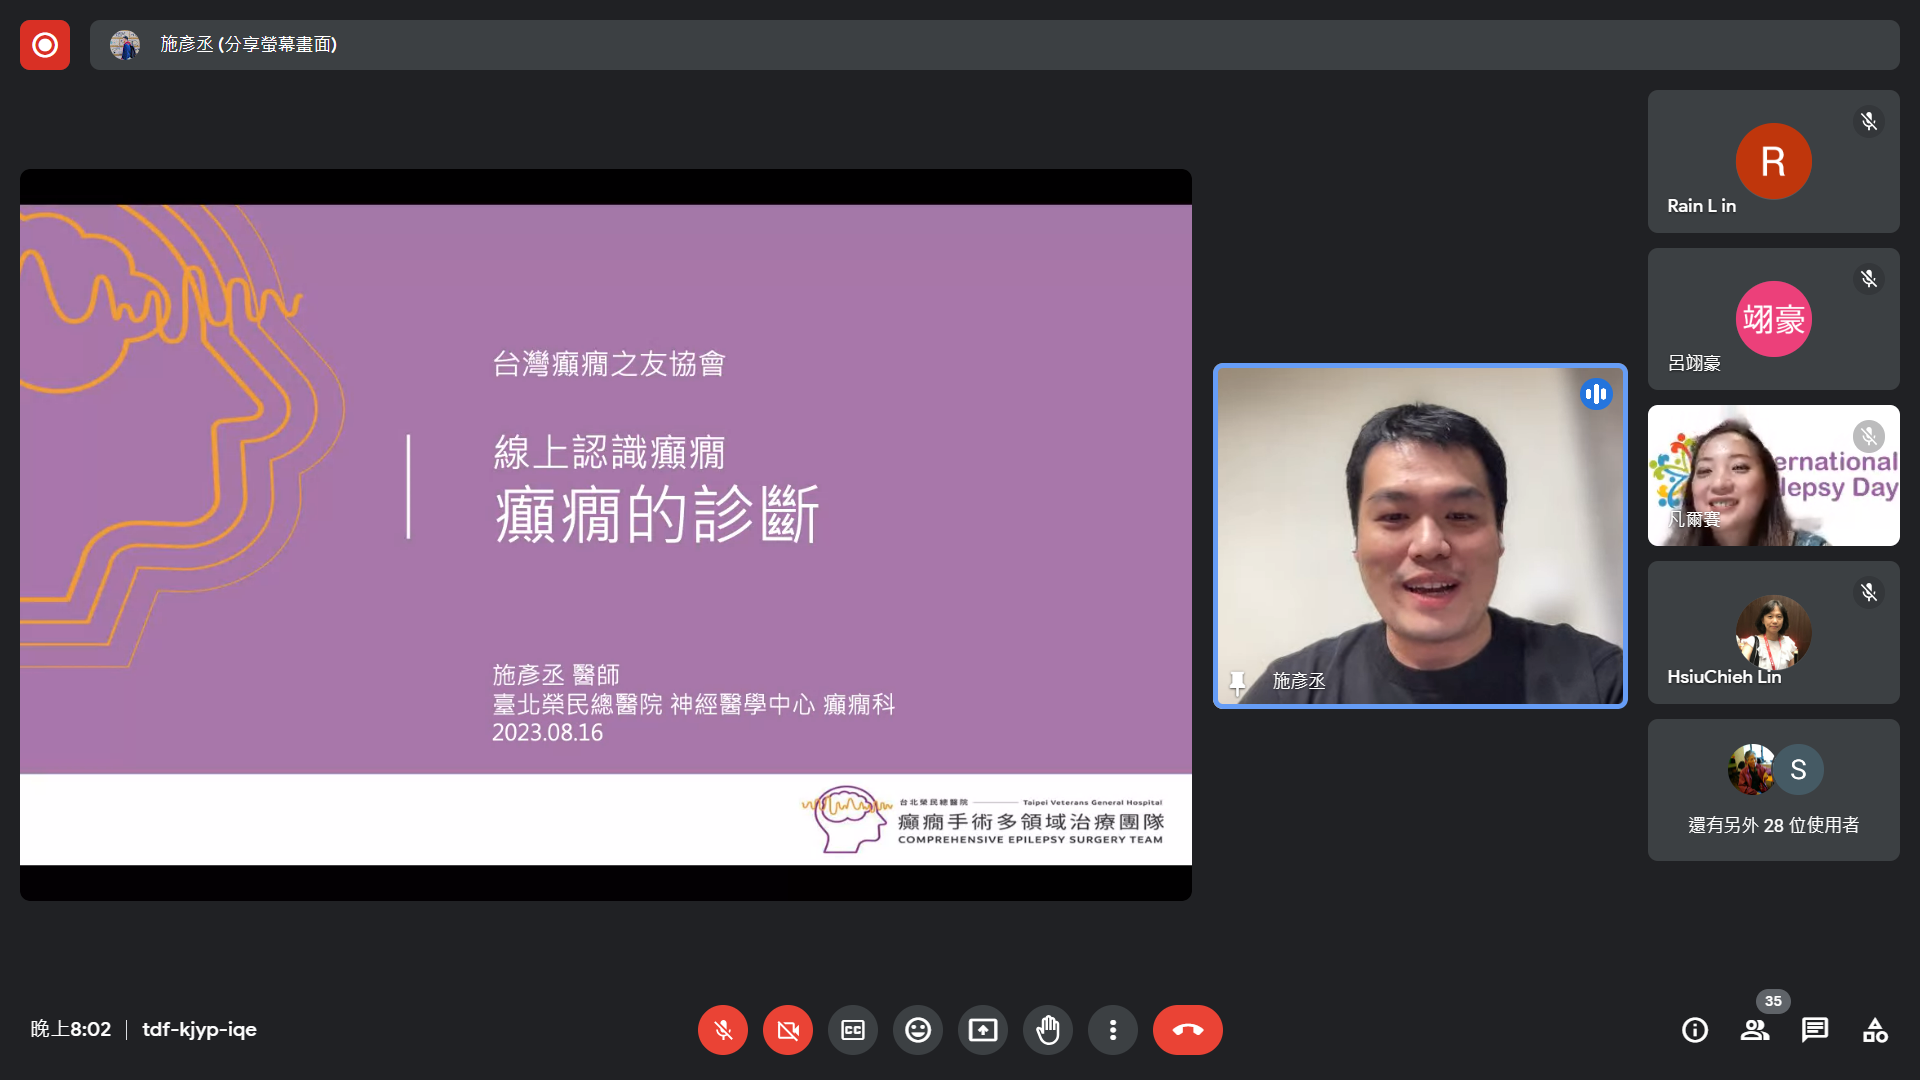Click the 35 participant count badge
The image size is (1920, 1080).
click(1773, 1001)
